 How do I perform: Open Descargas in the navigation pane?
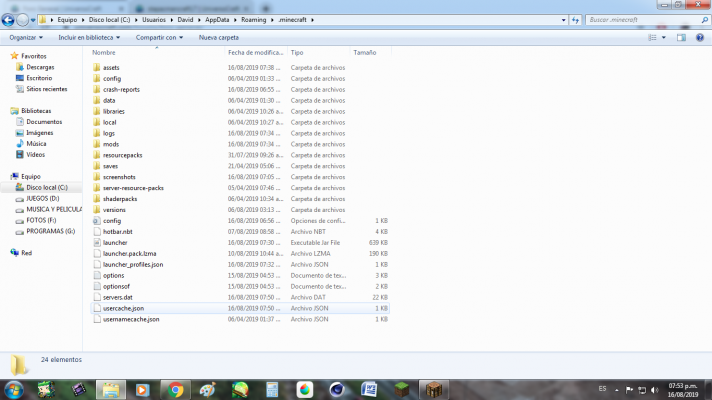[40, 67]
